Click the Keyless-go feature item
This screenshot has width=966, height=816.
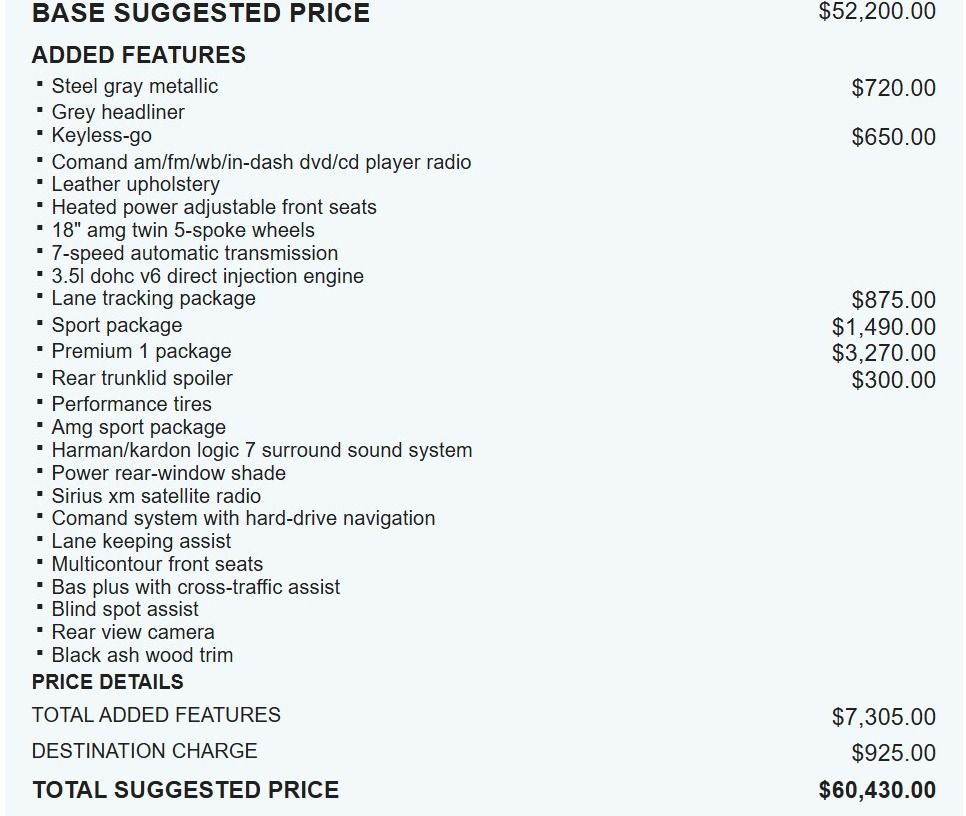tap(101, 136)
